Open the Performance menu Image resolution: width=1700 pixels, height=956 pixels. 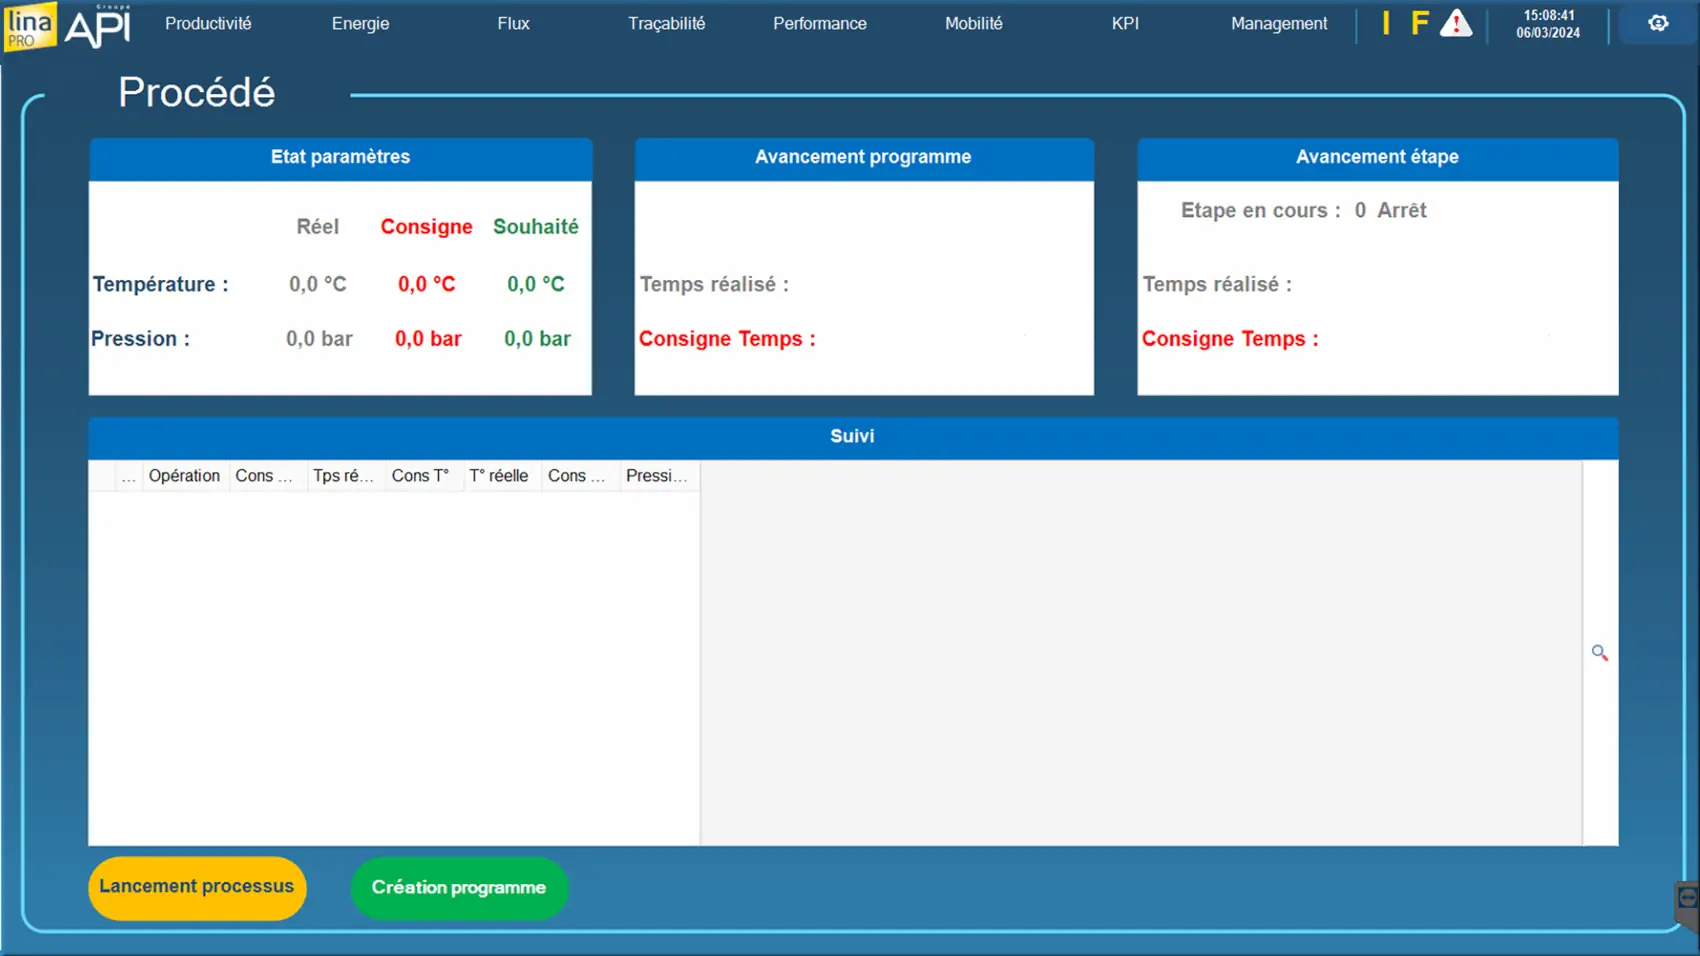819,24
